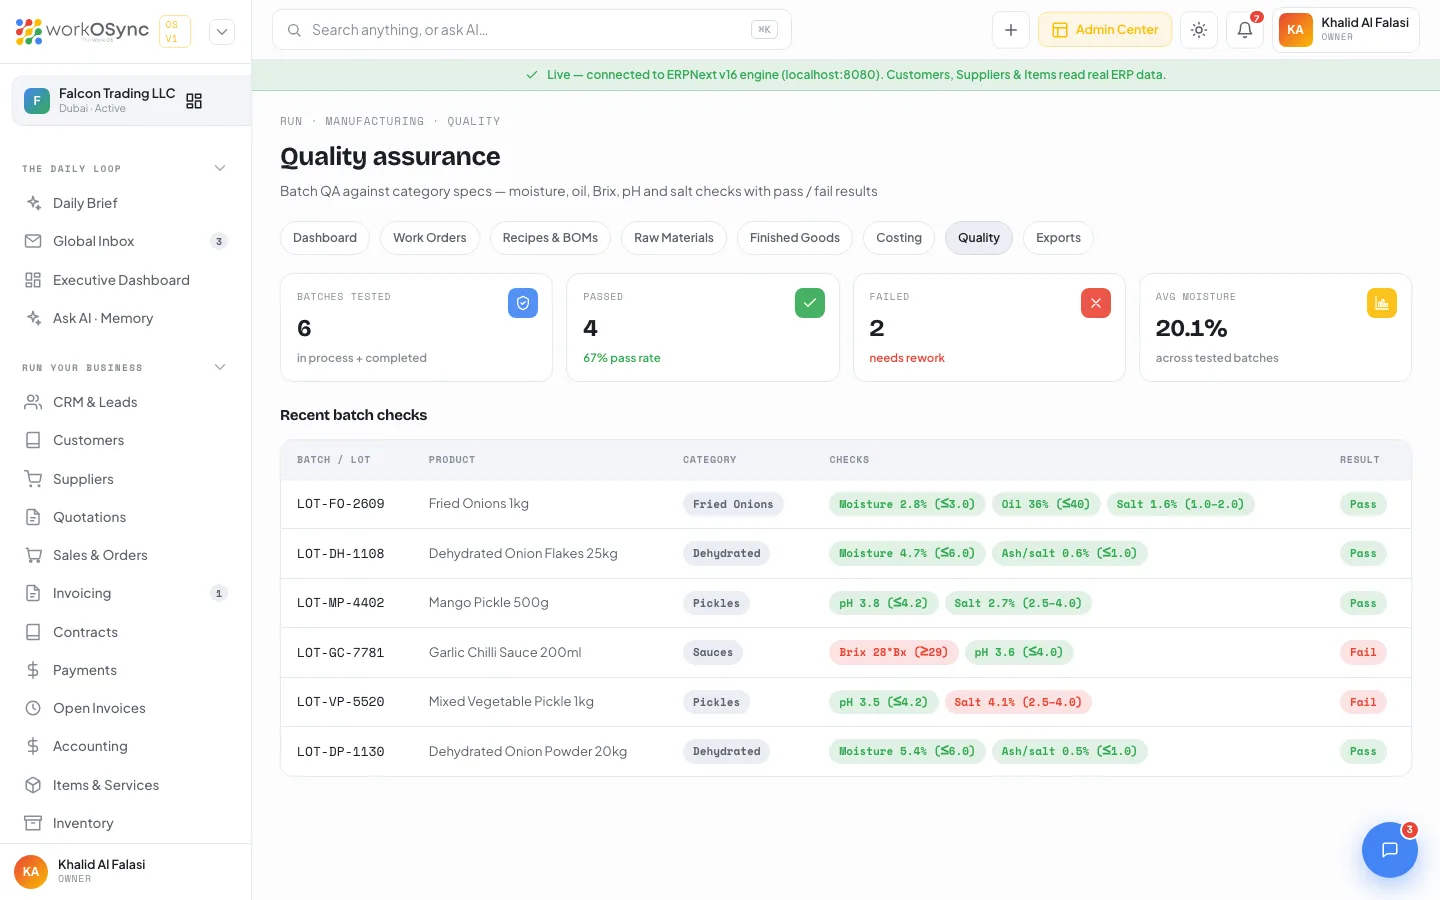The height and width of the screenshot is (900, 1440).
Task: Click the Global Inbox envelope icon
Action: point(33,241)
